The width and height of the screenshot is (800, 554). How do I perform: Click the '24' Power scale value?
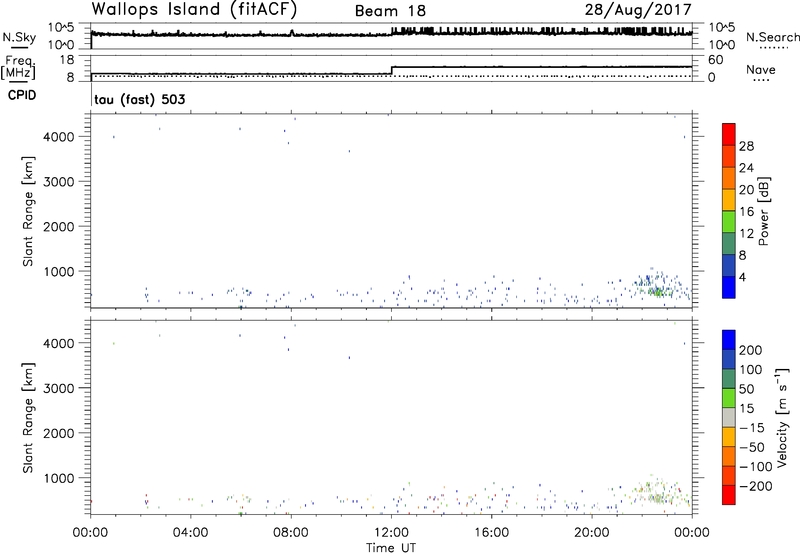point(746,168)
